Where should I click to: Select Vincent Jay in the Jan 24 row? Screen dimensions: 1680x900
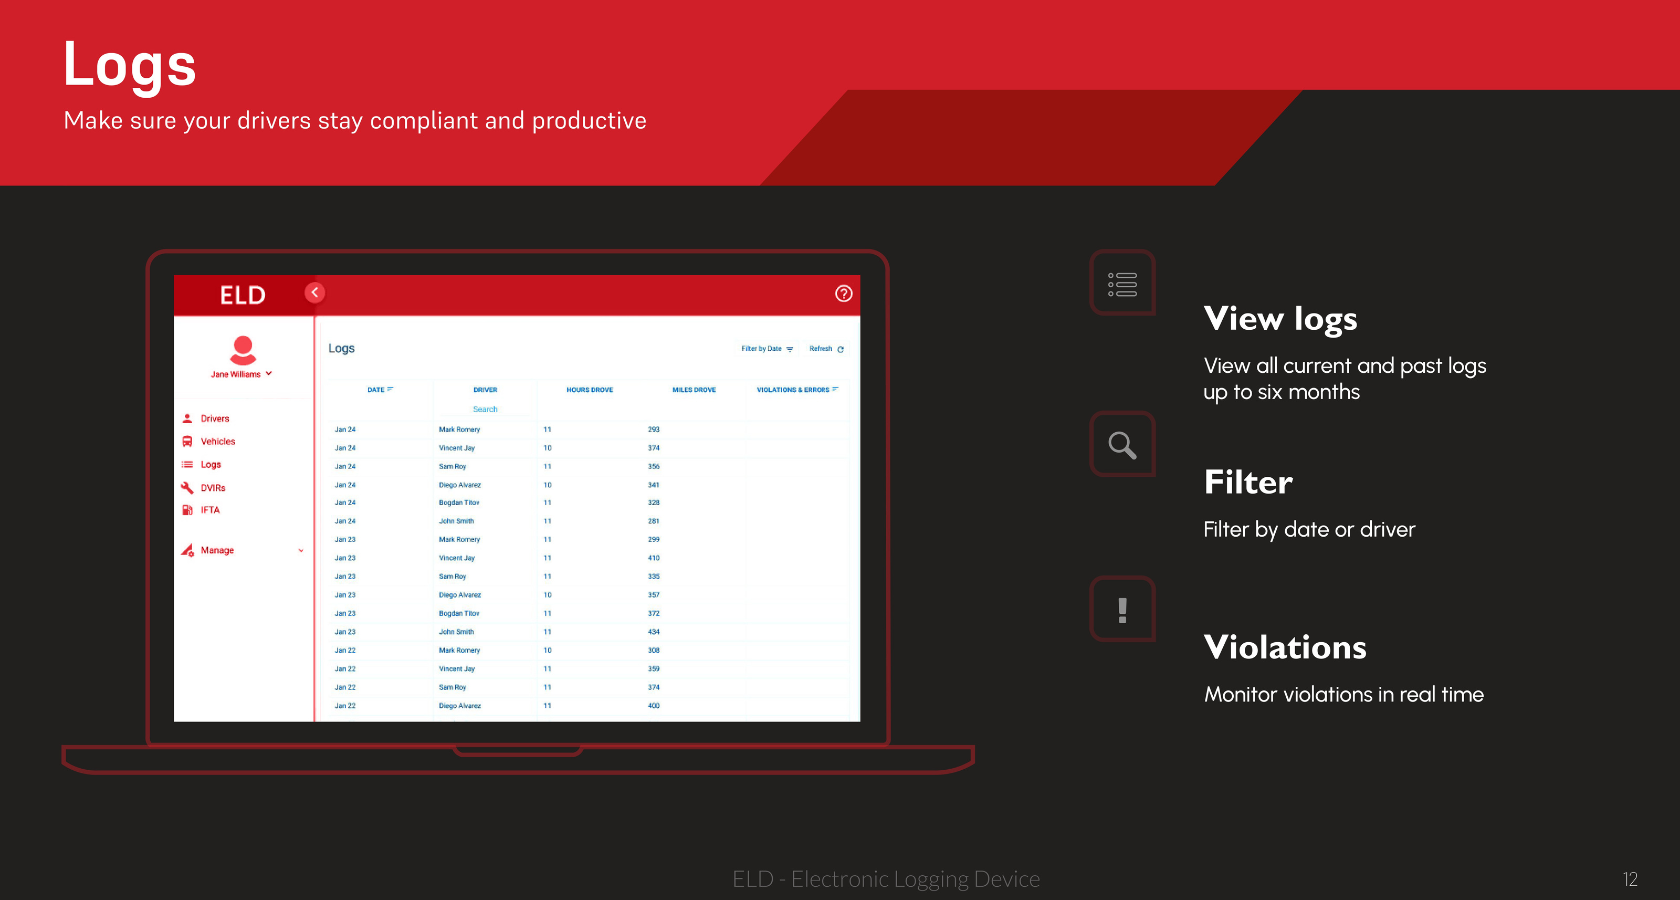(x=457, y=448)
